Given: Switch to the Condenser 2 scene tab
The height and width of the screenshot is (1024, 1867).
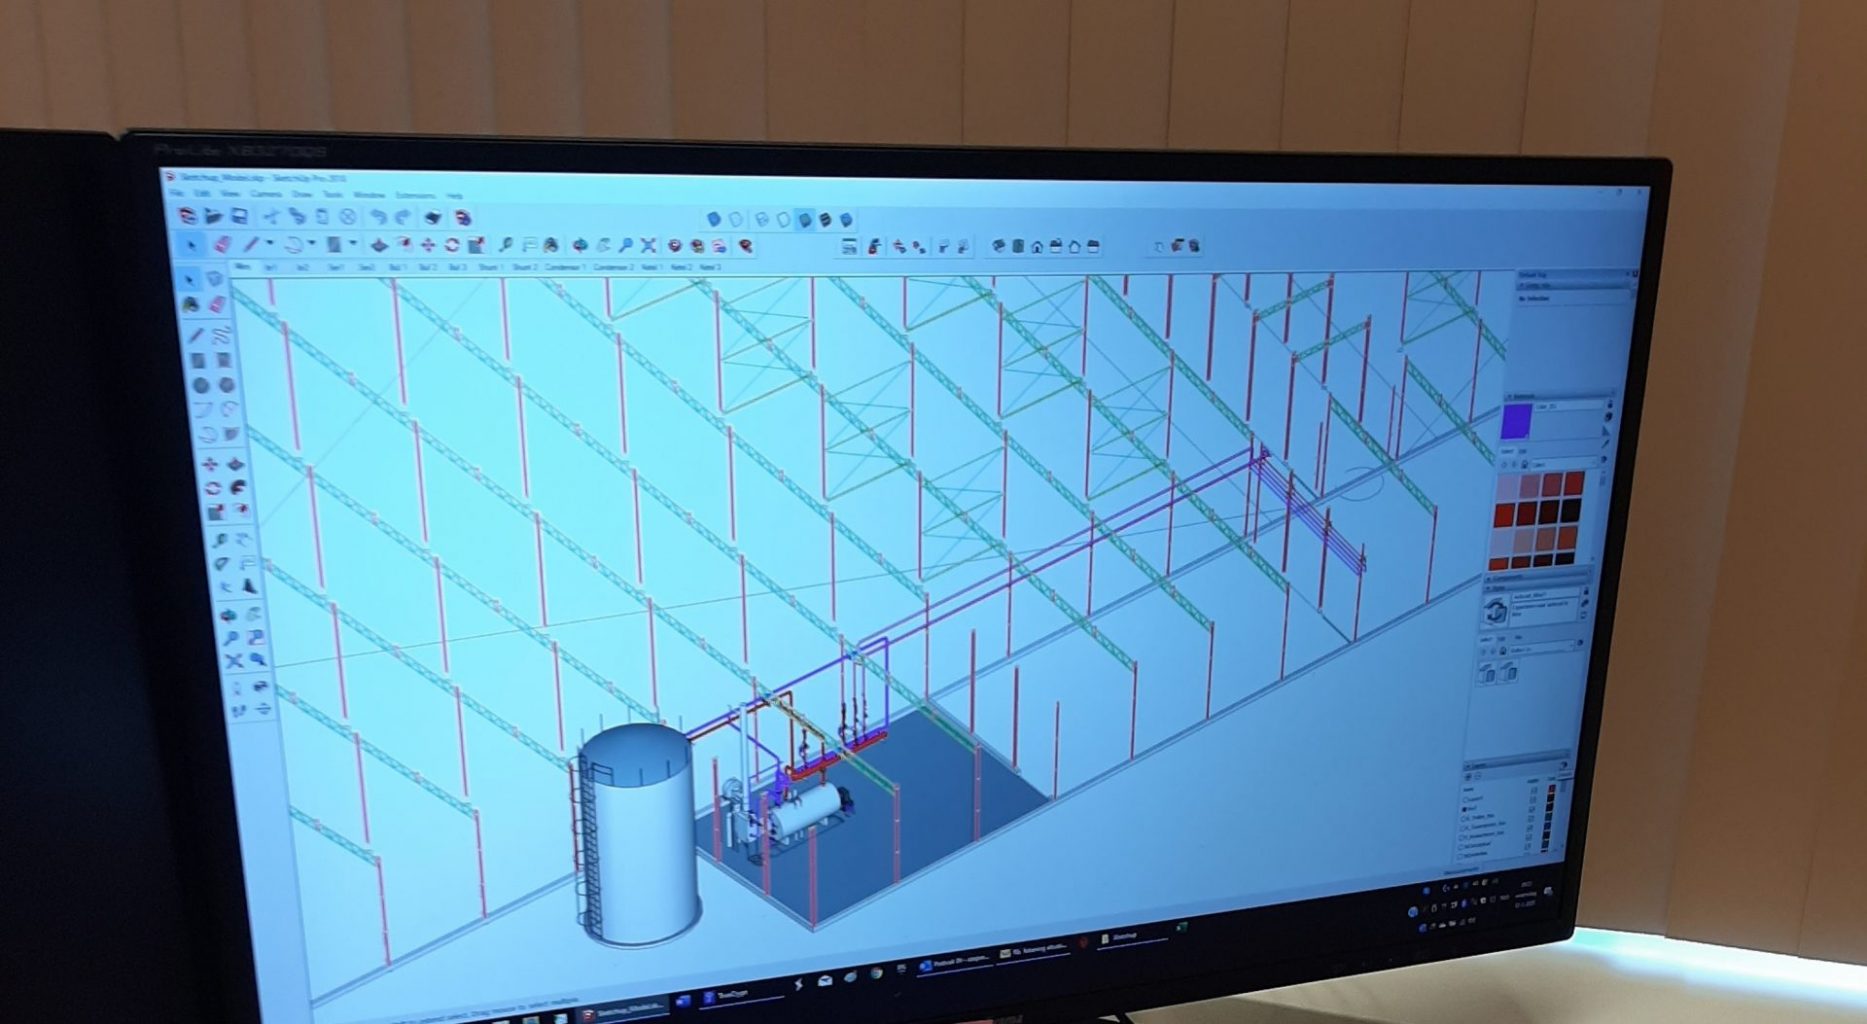Looking at the screenshot, I should pos(613,267).
